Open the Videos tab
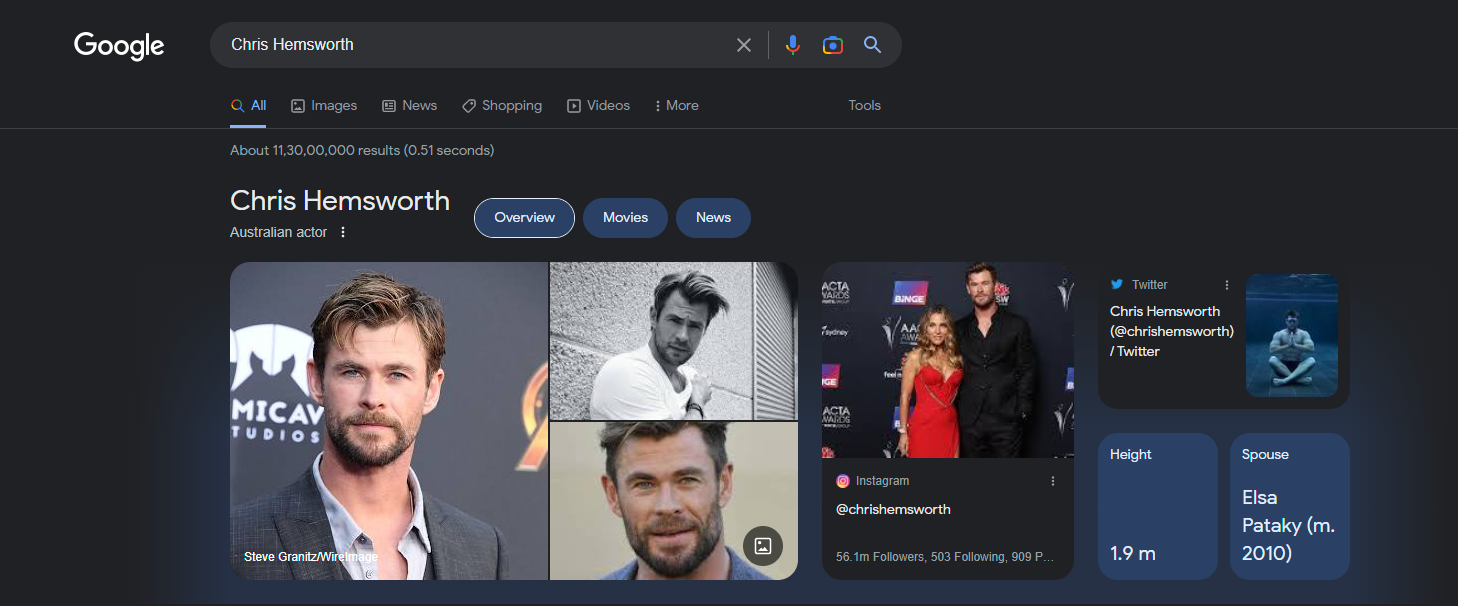1458x606 pixels. click(599, 106)
